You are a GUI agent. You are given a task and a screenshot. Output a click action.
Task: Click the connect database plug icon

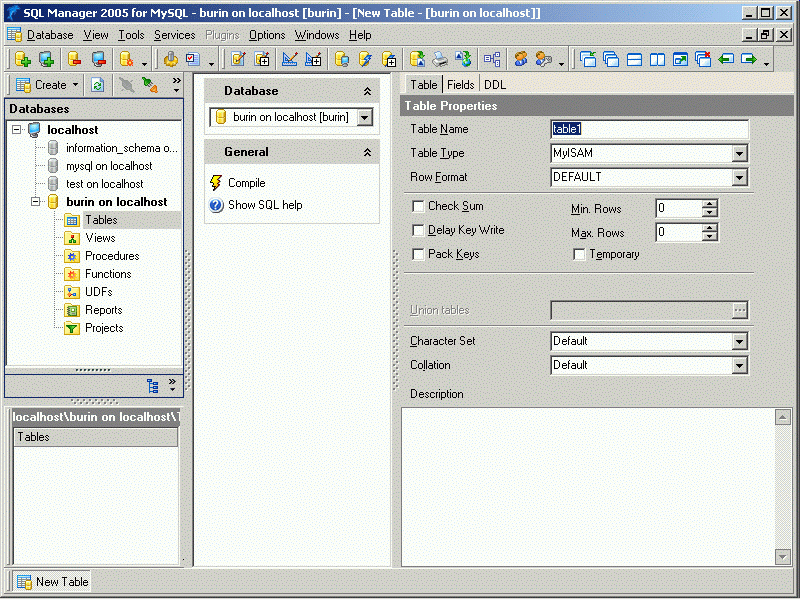(x=149, y=85)
